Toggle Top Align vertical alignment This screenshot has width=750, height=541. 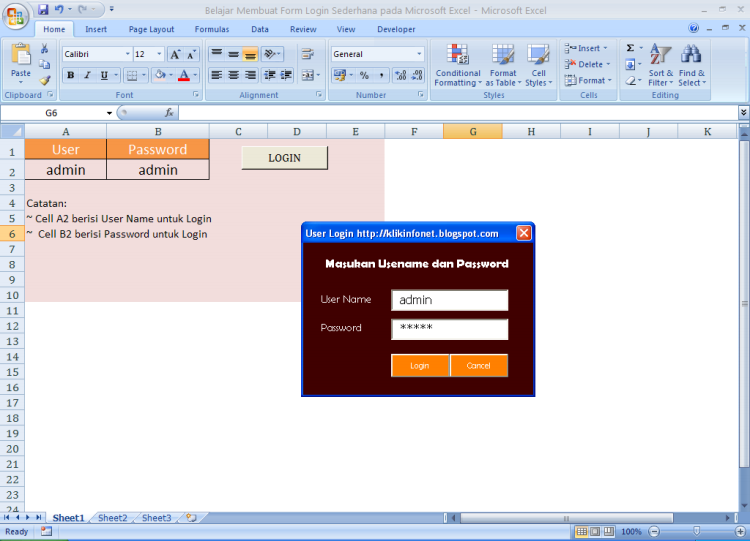pos(217,54)
